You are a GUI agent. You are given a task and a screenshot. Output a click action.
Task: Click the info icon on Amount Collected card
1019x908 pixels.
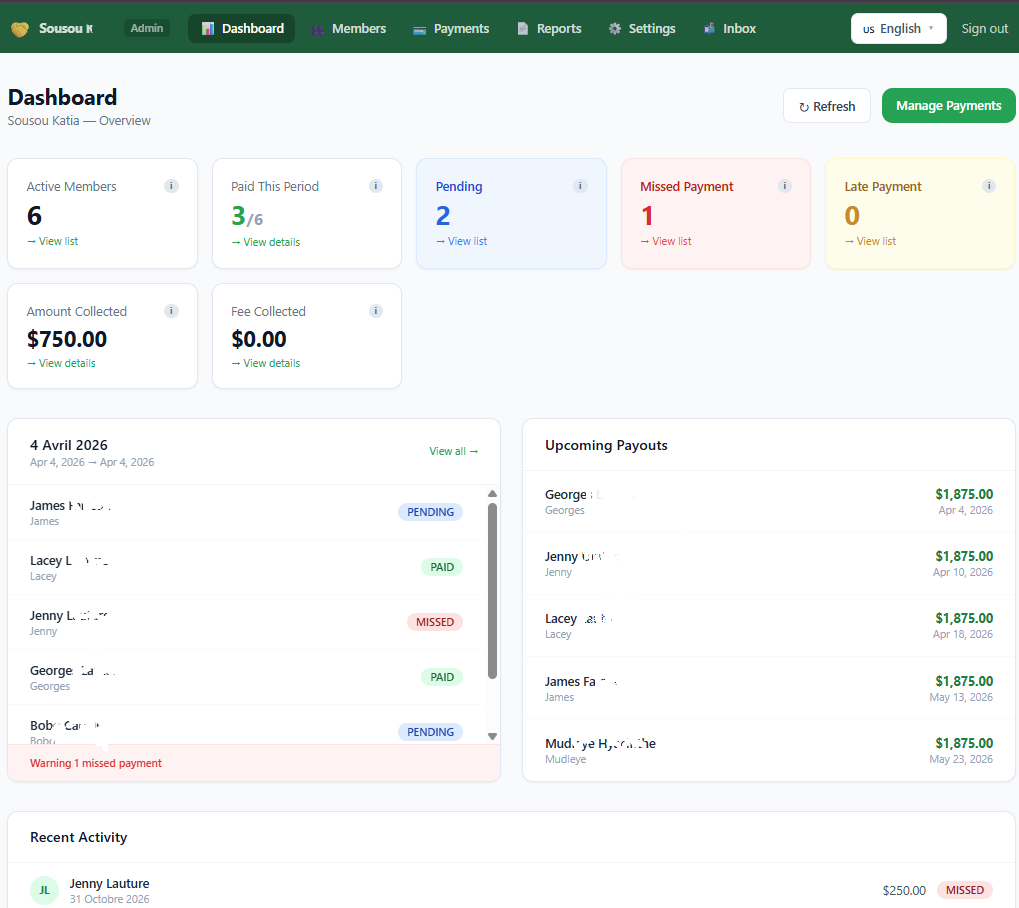coord(171,311)
